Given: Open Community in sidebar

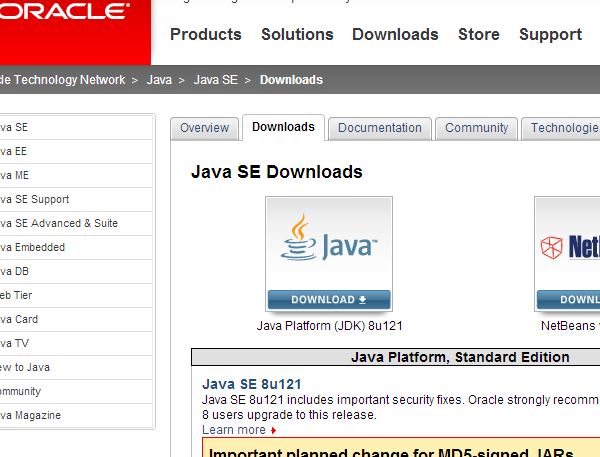Looking at the screenshot, I should [x=76, y=392].
